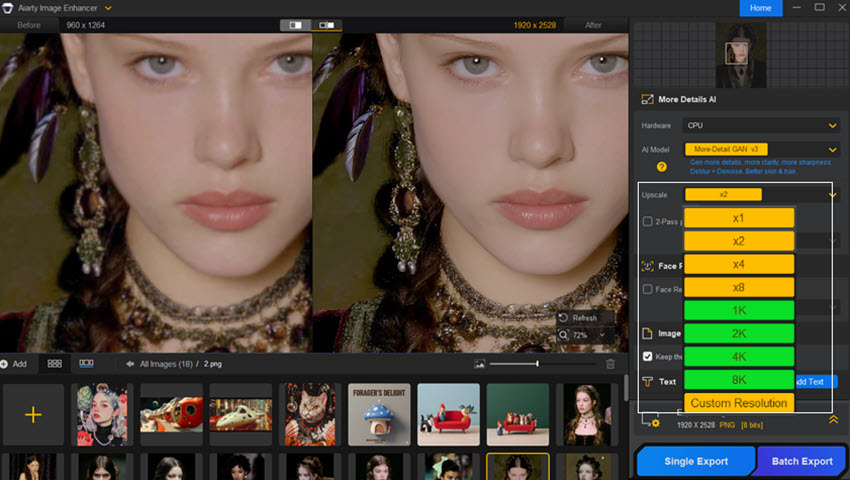Click the AI Model help question mark icon

point(661,167)
